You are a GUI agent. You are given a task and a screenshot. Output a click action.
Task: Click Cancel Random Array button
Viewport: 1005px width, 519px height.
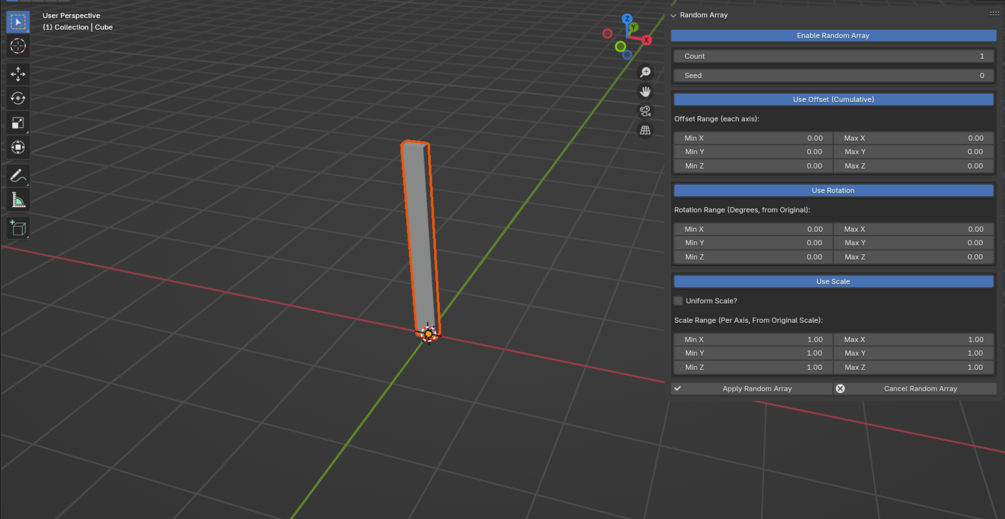915,388
